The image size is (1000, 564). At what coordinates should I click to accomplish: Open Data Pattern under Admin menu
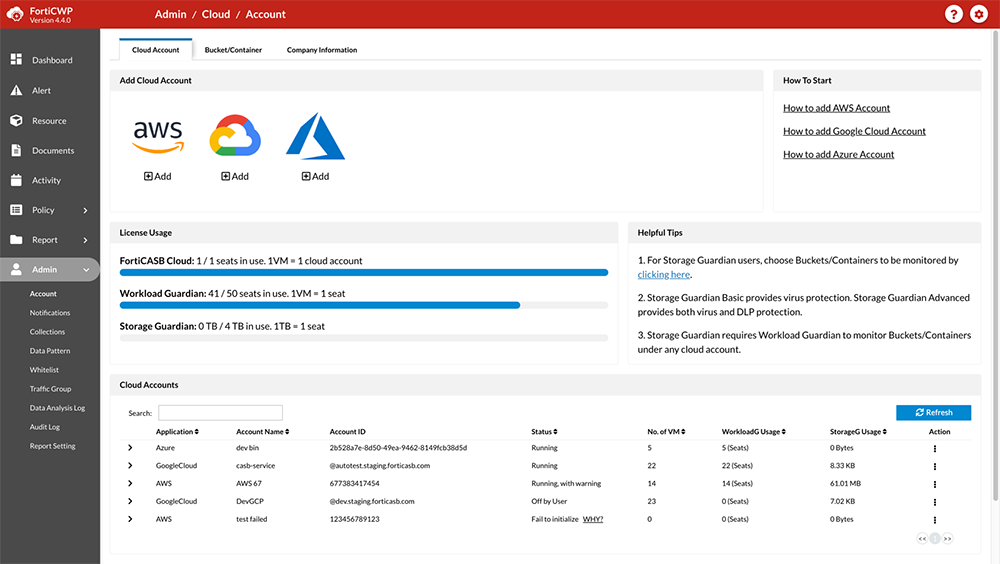[50, 351]
